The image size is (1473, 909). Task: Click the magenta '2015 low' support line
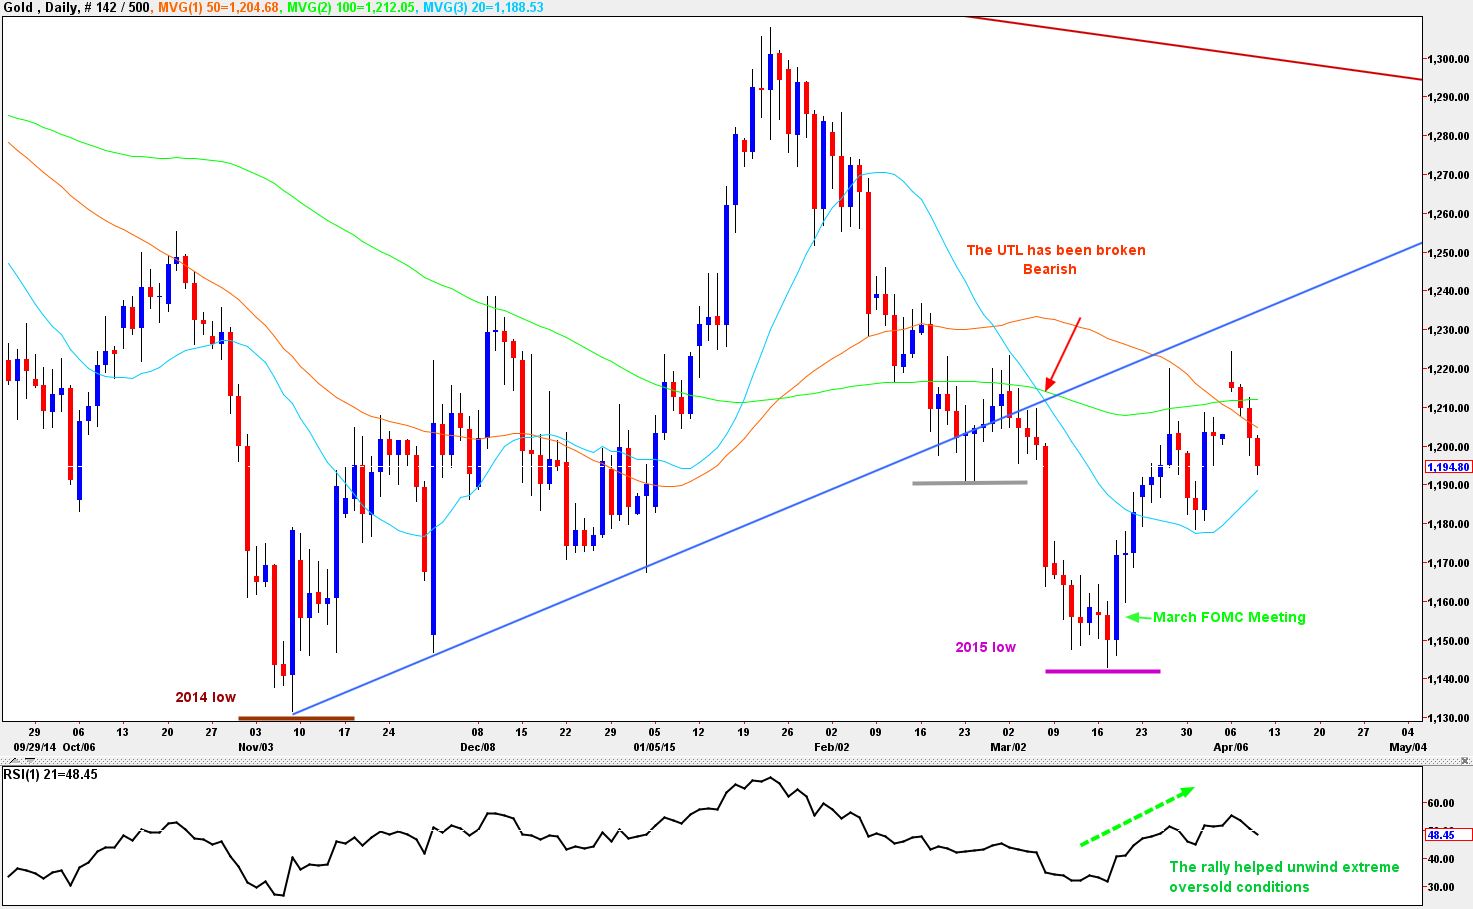(1102, 671)
